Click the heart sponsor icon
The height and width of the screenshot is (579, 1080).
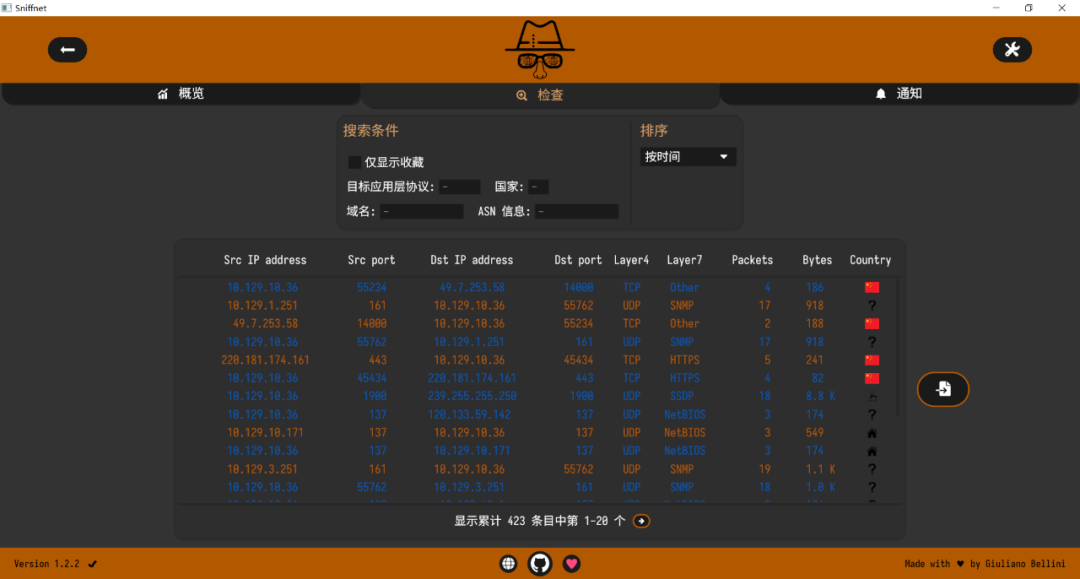click(x=571, y=563)
